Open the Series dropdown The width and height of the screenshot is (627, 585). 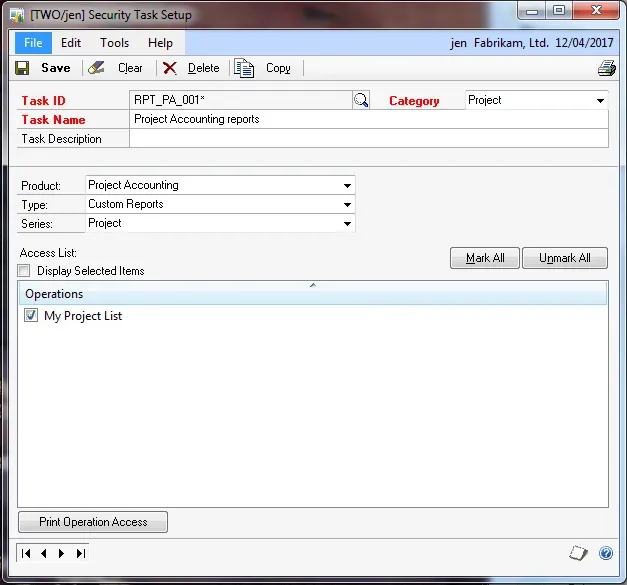point(347,224)
